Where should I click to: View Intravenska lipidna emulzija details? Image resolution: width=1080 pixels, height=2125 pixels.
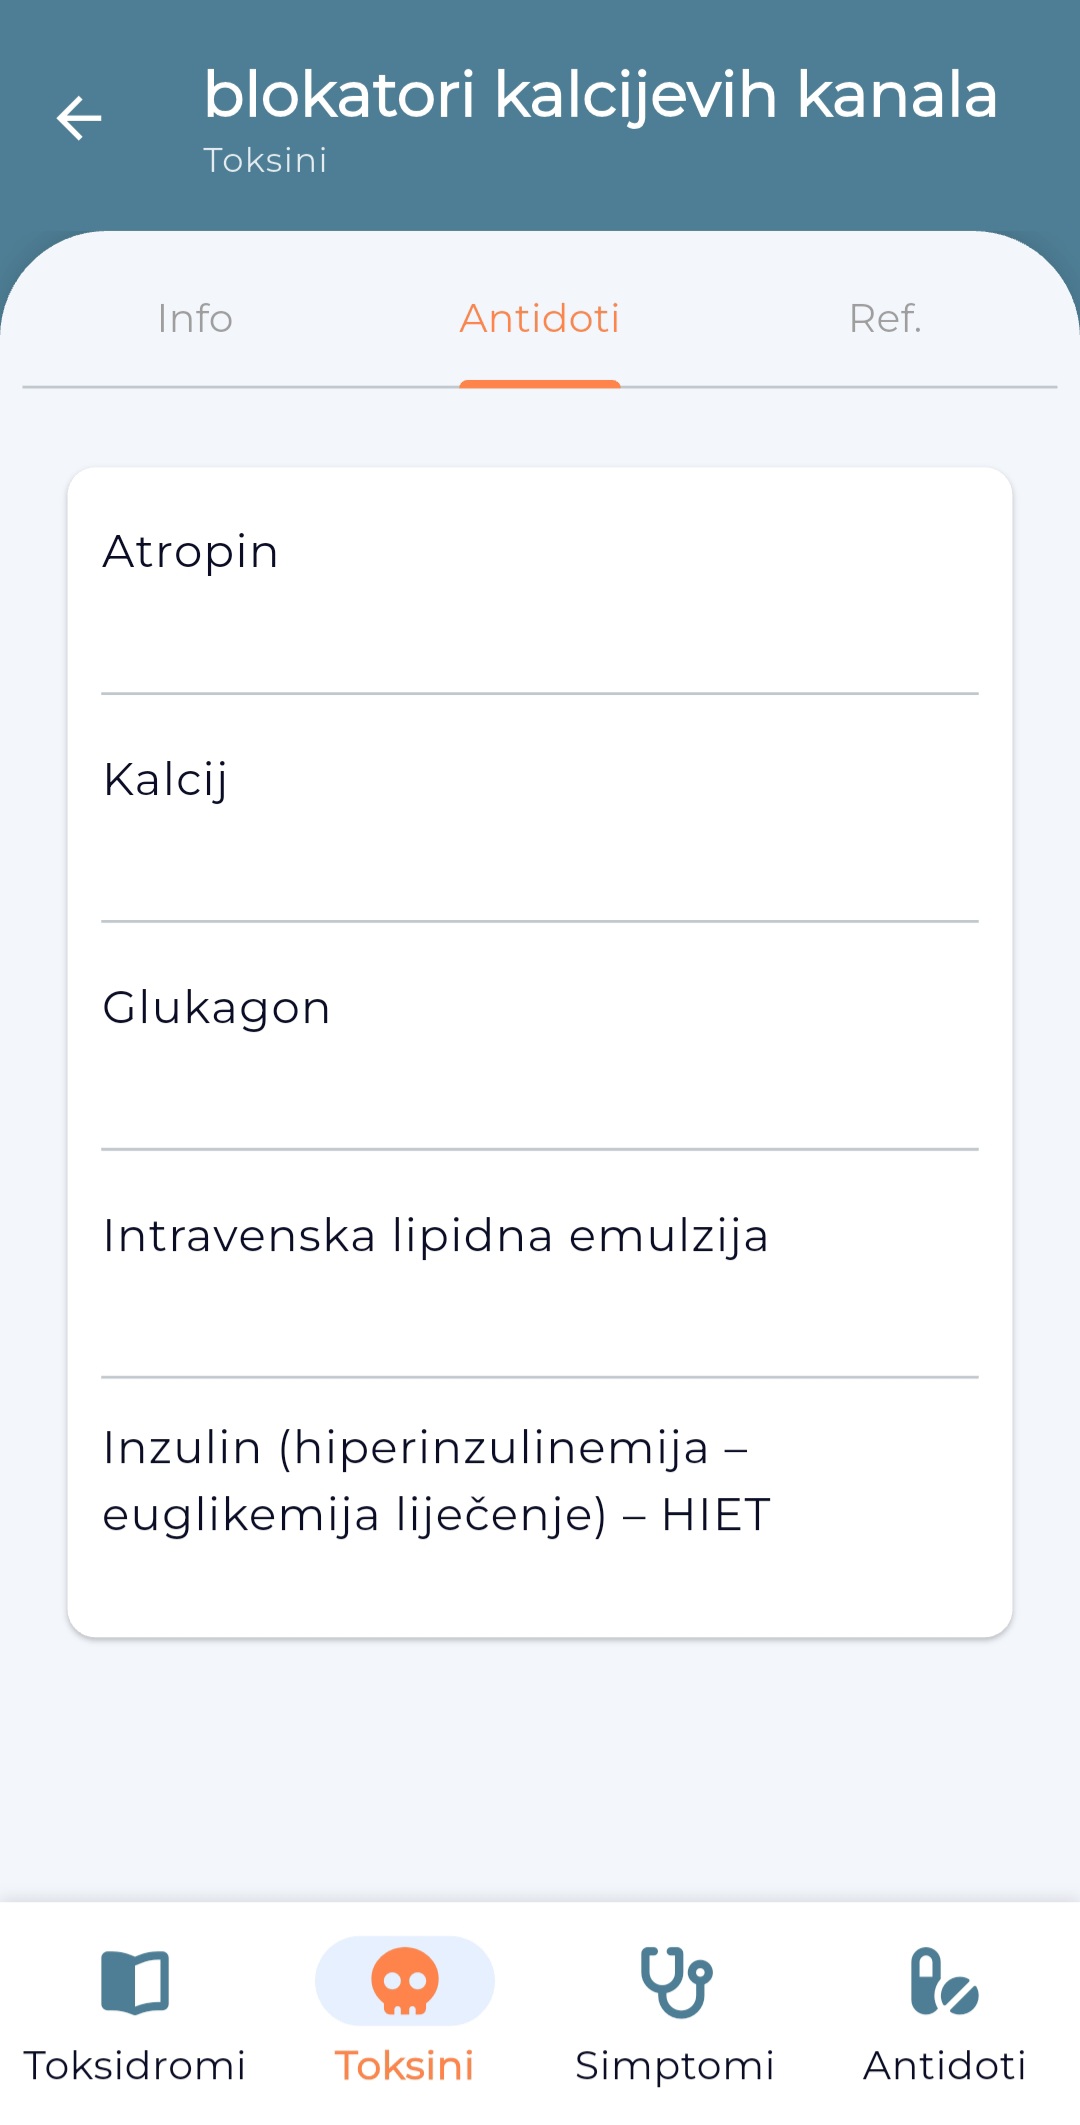click(x=540, y=1263)
